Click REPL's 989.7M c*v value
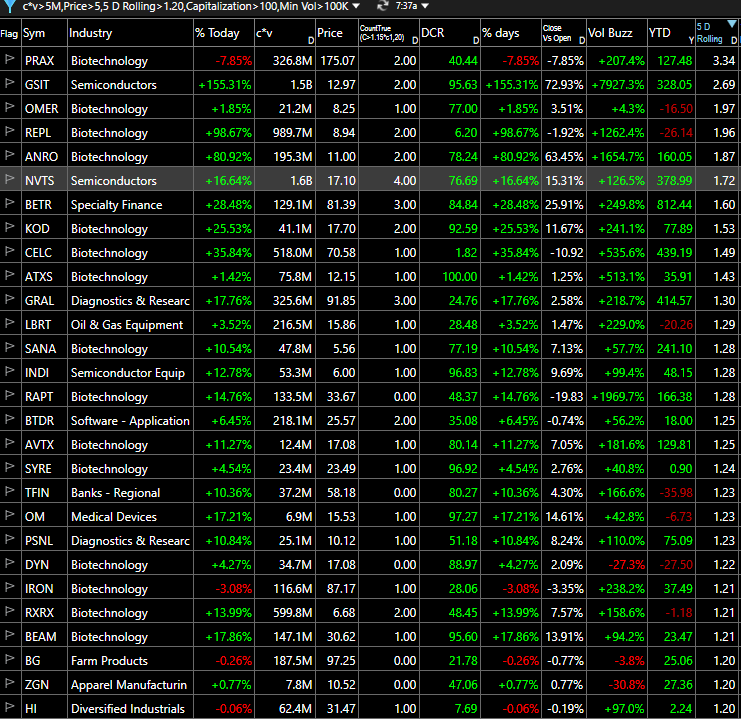This screenshot has height=719, width=741. tap(293, 133)
